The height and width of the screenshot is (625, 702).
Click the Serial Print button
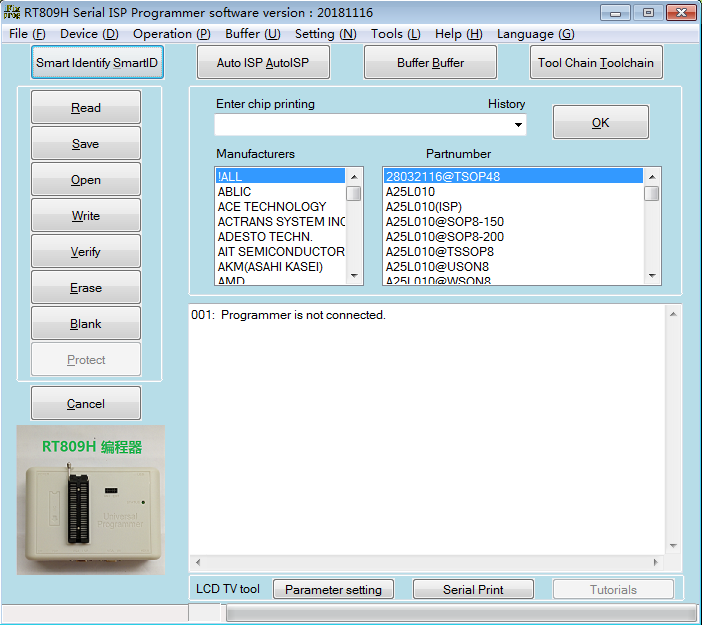pos(473,590)
